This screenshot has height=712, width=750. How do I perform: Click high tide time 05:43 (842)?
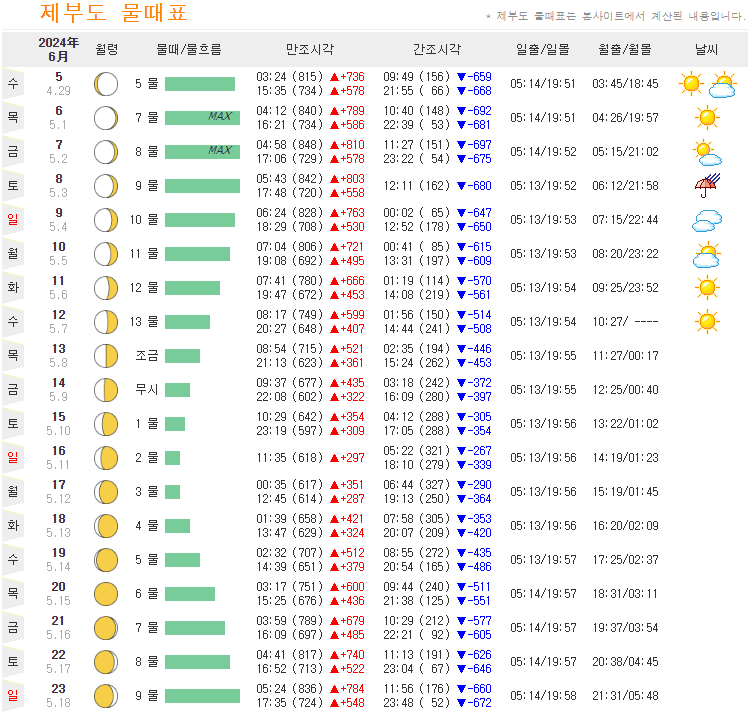point(289,179)
